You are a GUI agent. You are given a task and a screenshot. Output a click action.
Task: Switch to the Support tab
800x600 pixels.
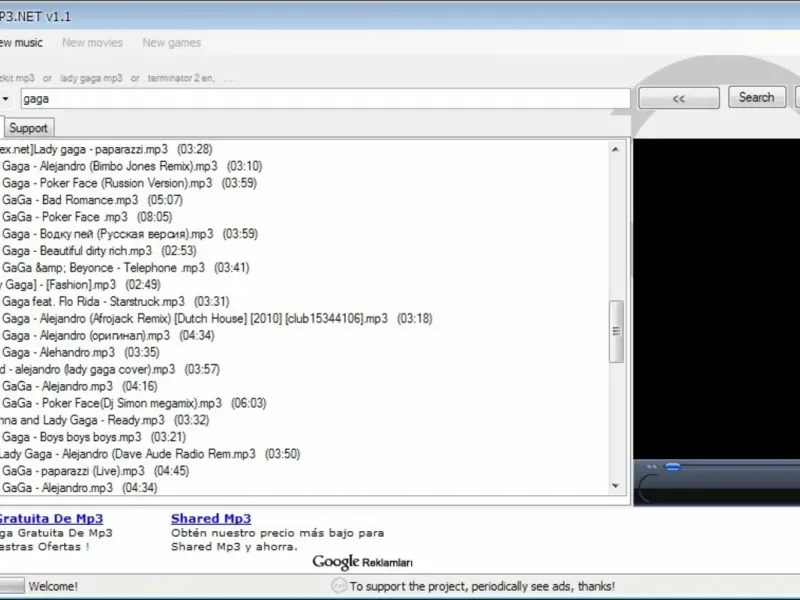(28, 128)
